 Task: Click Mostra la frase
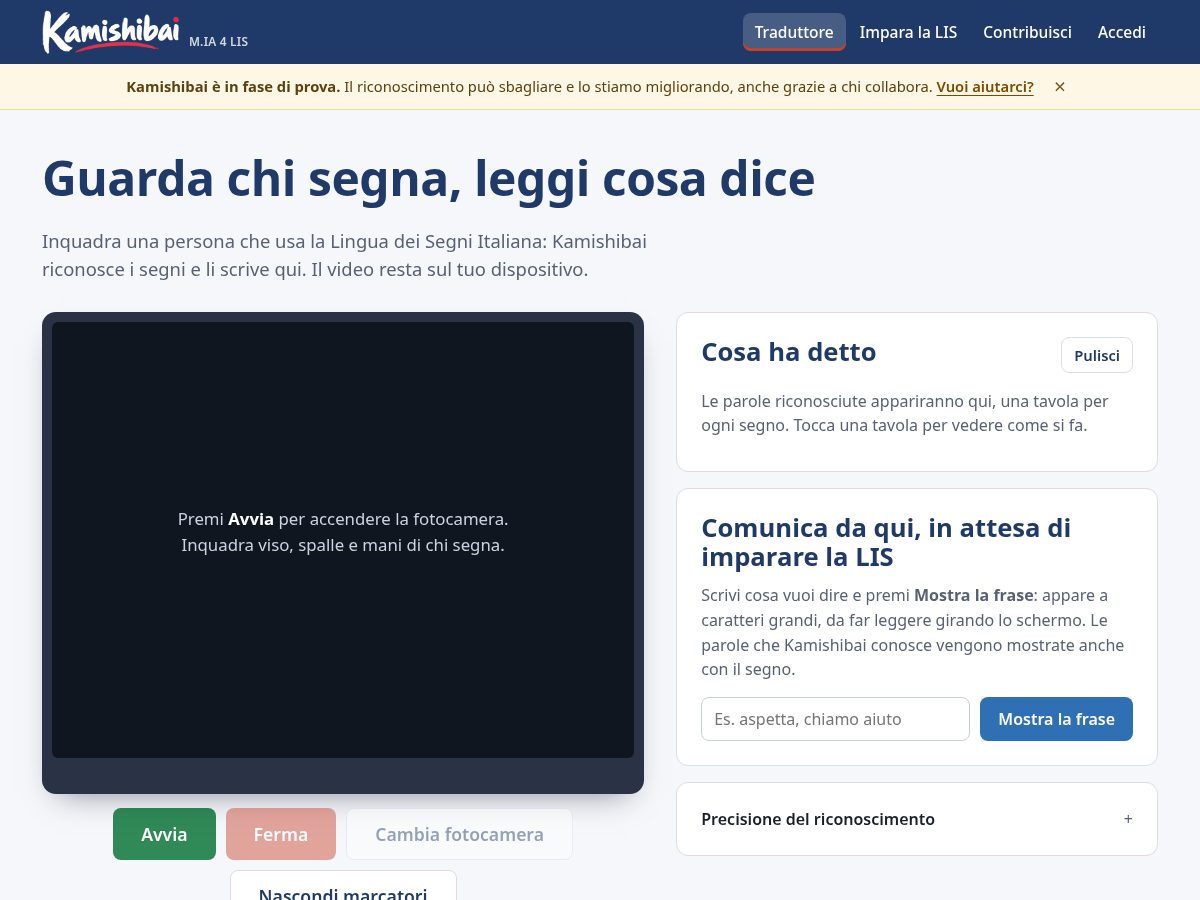[1056, 719]
